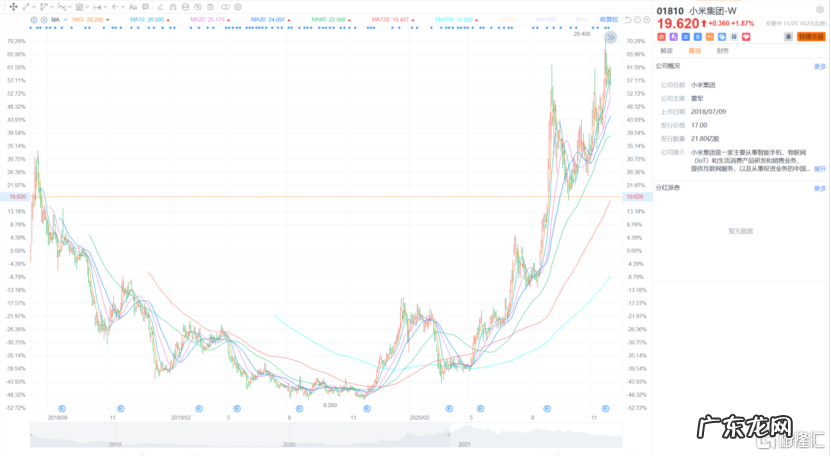This screenshot has width=831, height=456.
Task: Click the blue tag badge icon
Action: click(x=722, y=37)
